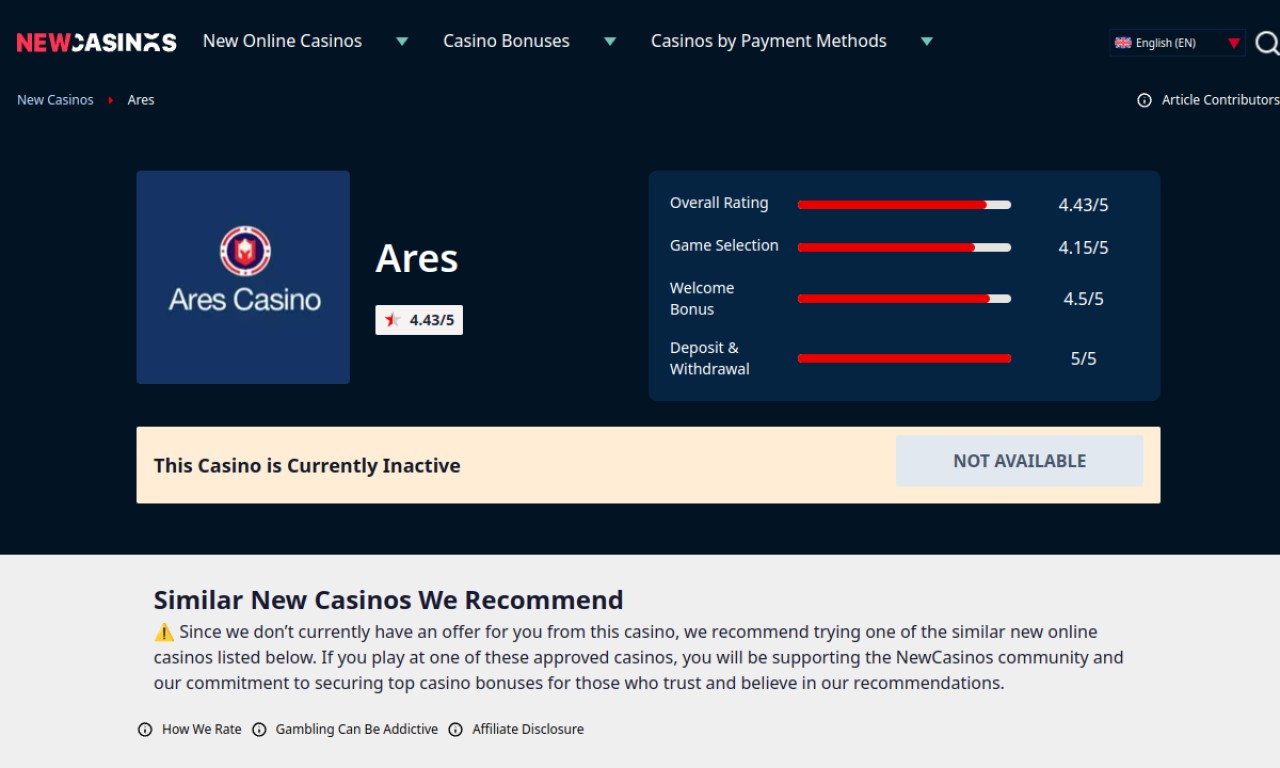Click the Overall Rating progress bar
Viewport: 1280px width, 768px height.
click(904, 205)
